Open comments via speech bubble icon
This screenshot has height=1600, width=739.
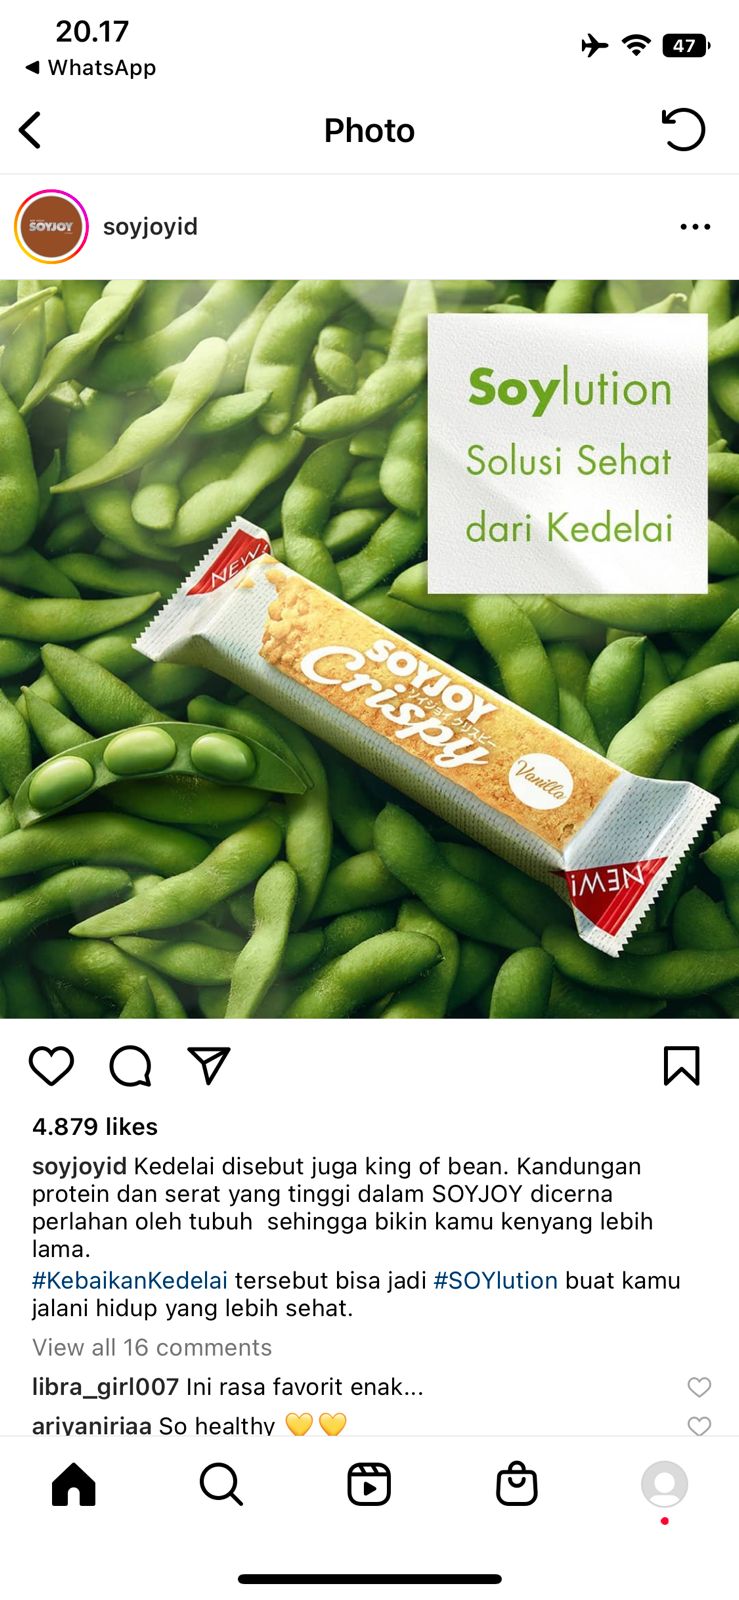coord(130,1066)
